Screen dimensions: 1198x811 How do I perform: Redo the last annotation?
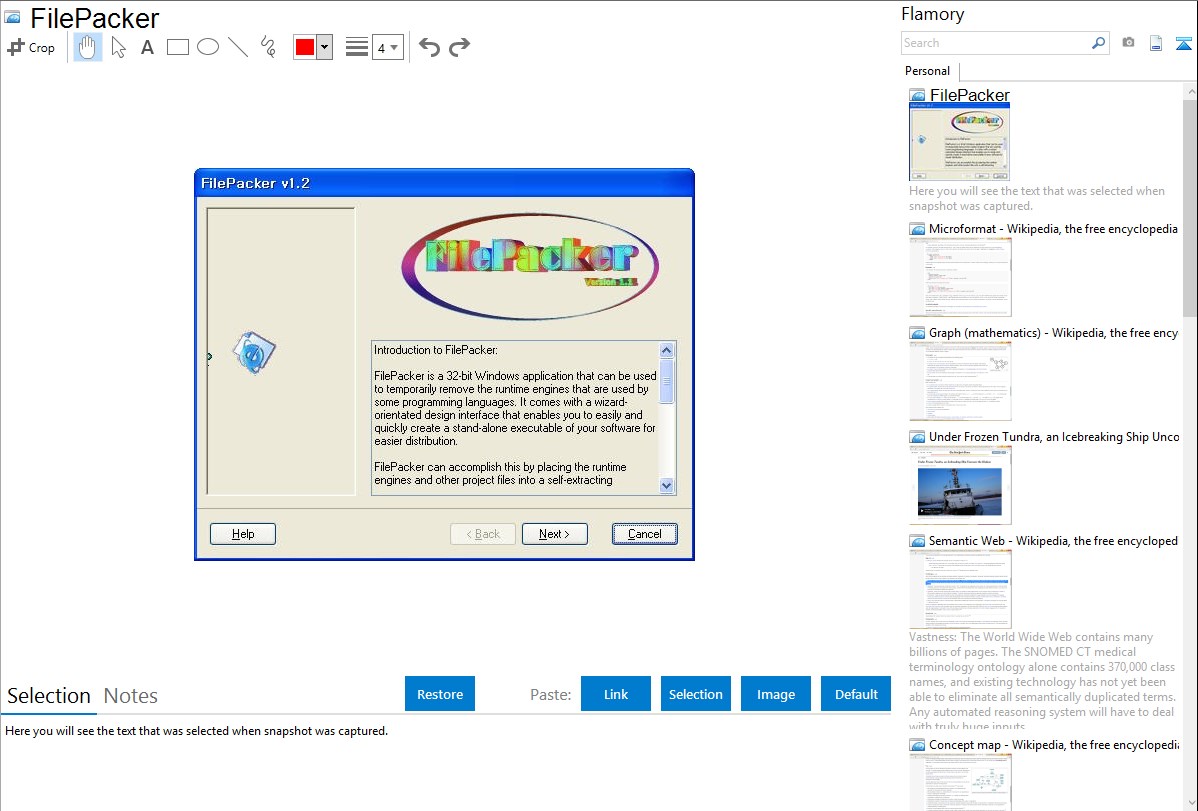(x=459, y=47)
